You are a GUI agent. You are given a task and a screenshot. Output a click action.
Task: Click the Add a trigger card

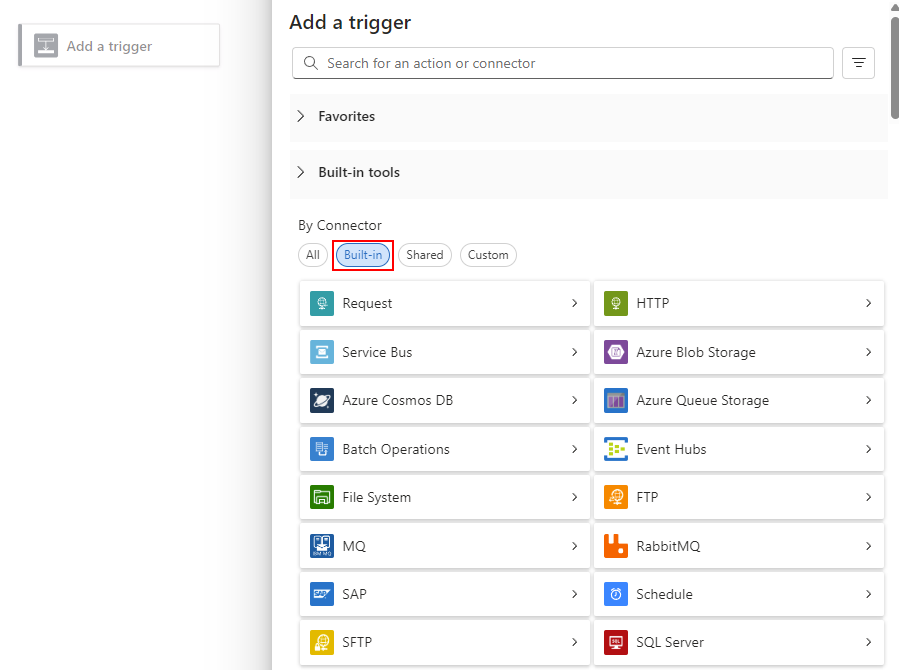(x=119, y=46)
